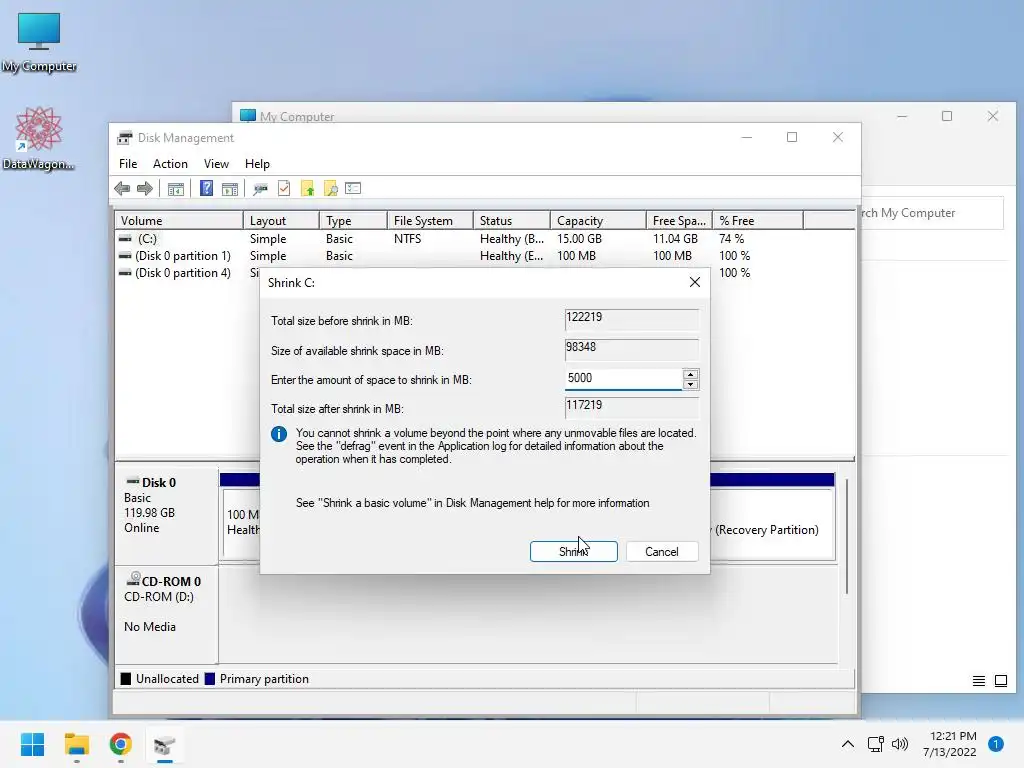Click 15.00 GB capacity cell

click(x=579, y=239)
